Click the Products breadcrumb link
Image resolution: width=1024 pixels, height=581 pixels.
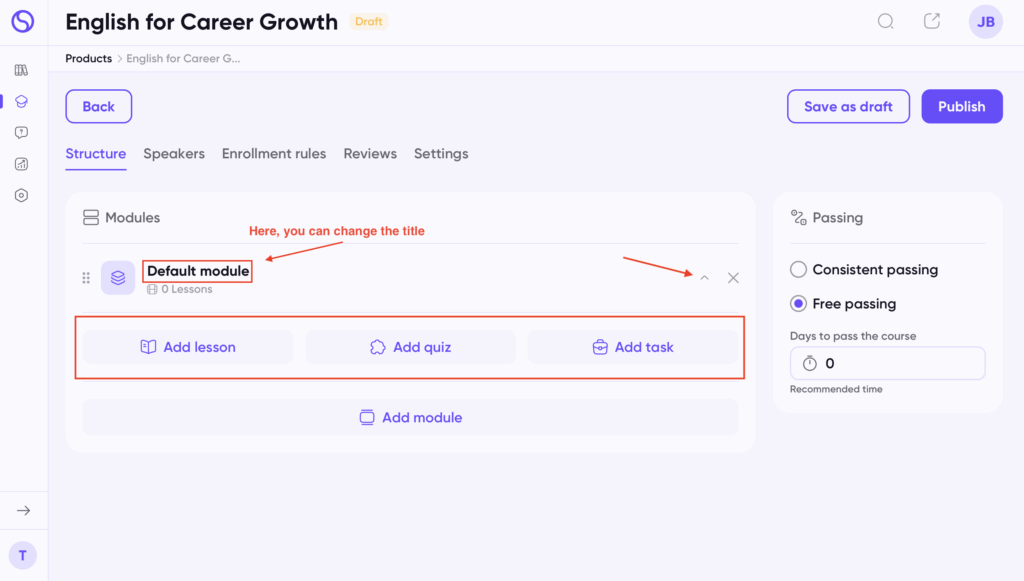pyautogui.click(x=89, y=58)
